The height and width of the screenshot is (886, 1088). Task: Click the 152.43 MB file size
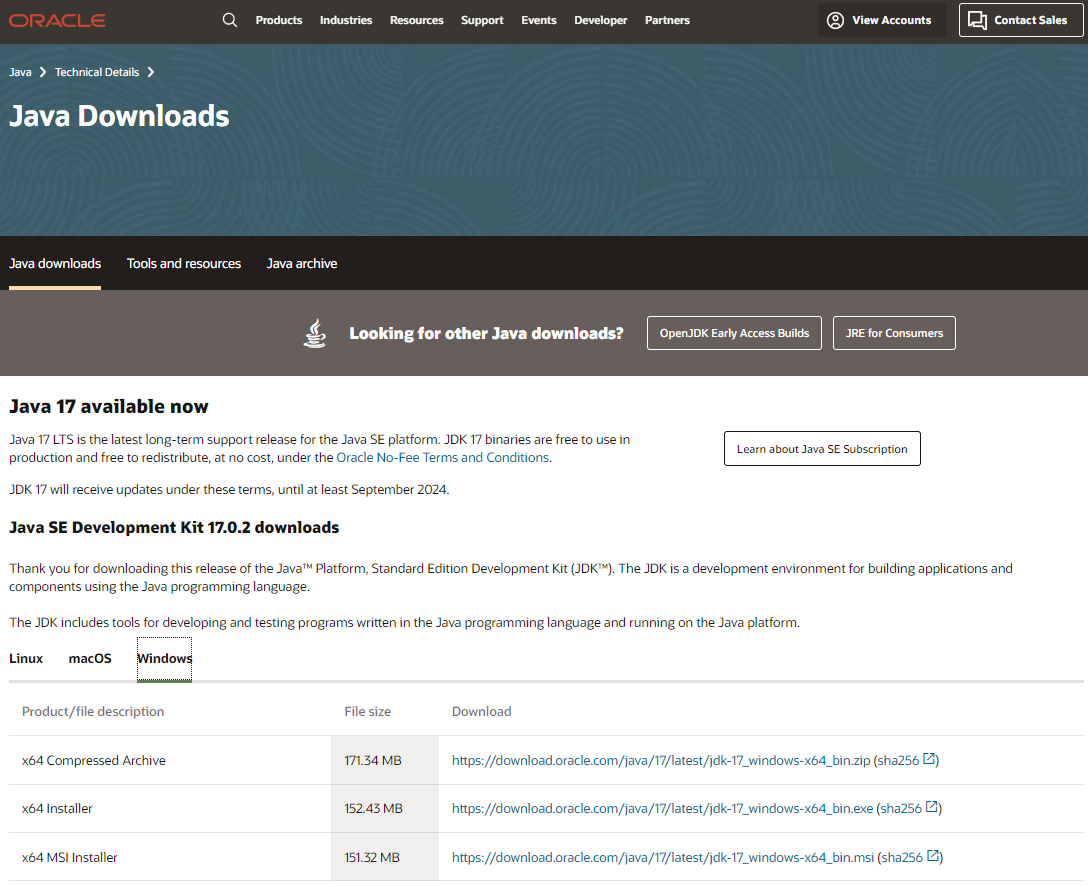[x=373, y=808]
